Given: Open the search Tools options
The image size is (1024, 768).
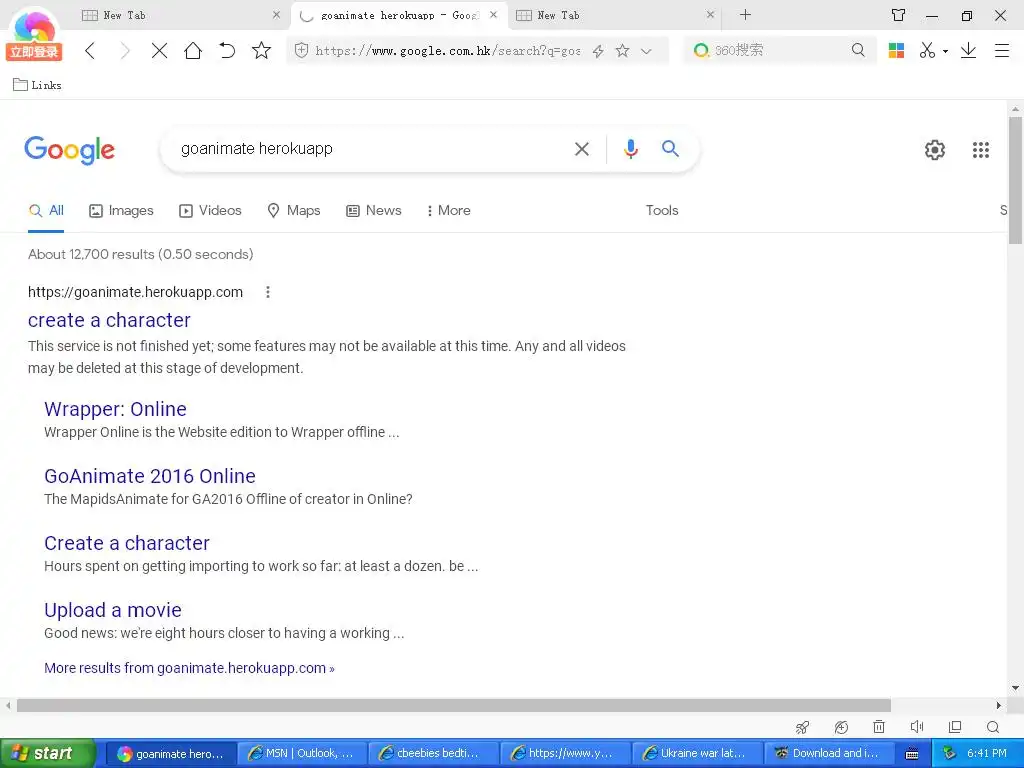Looking at the screenshot, I should (662, 210).
